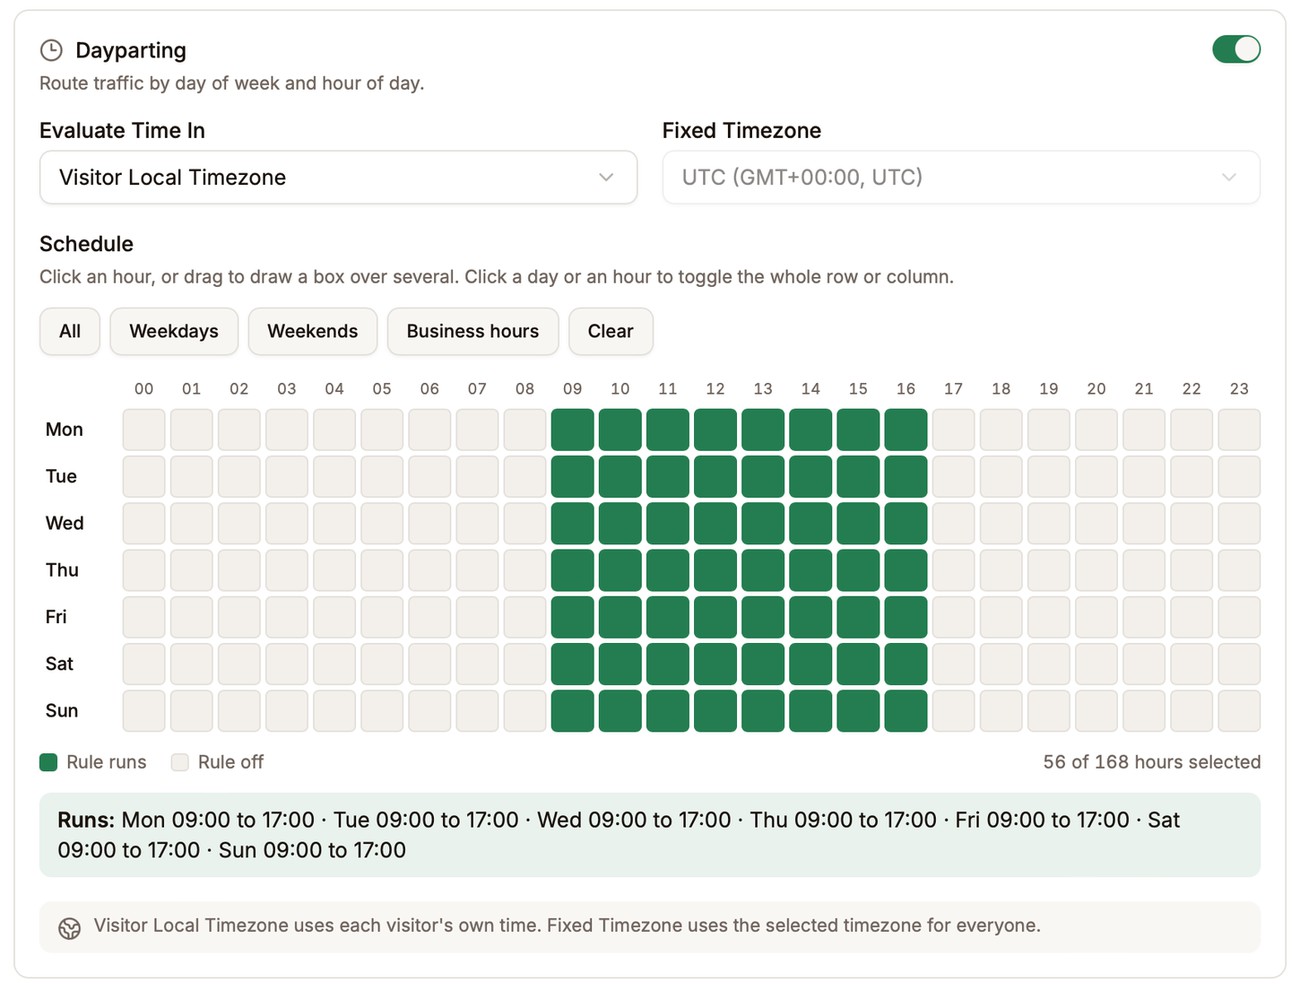The height and width of the screenshot is (990, 1300).
Task: Clear the schedule selection
Action: 611,331
